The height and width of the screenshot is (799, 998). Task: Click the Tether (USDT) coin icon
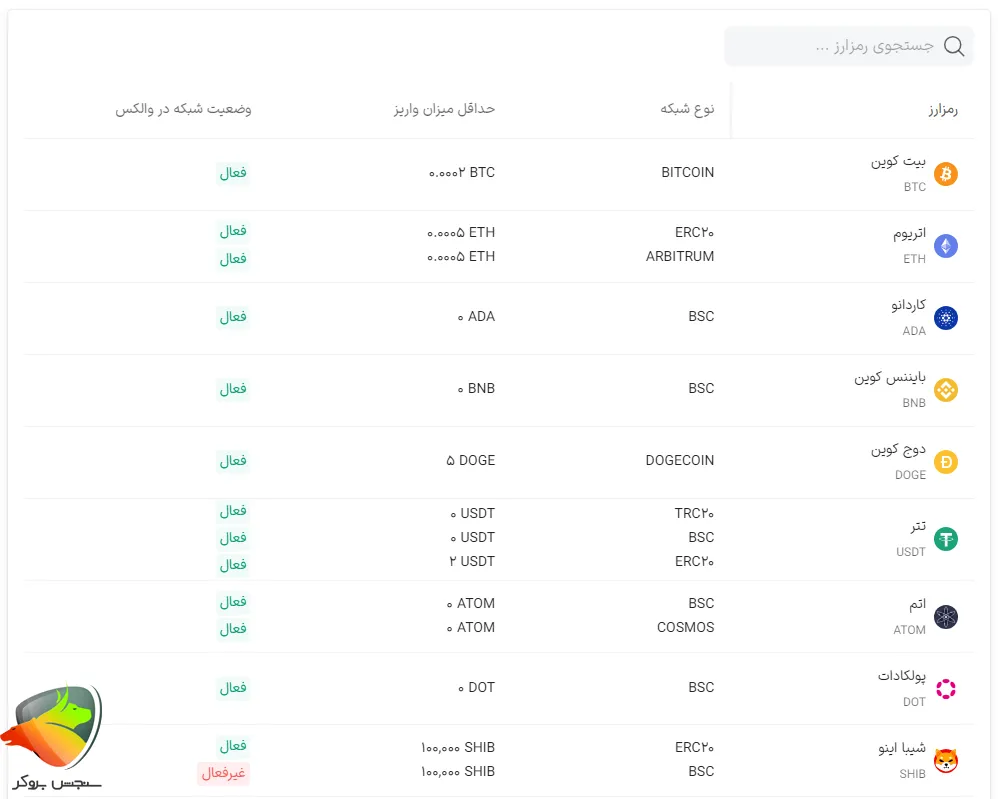click(945, 539)
